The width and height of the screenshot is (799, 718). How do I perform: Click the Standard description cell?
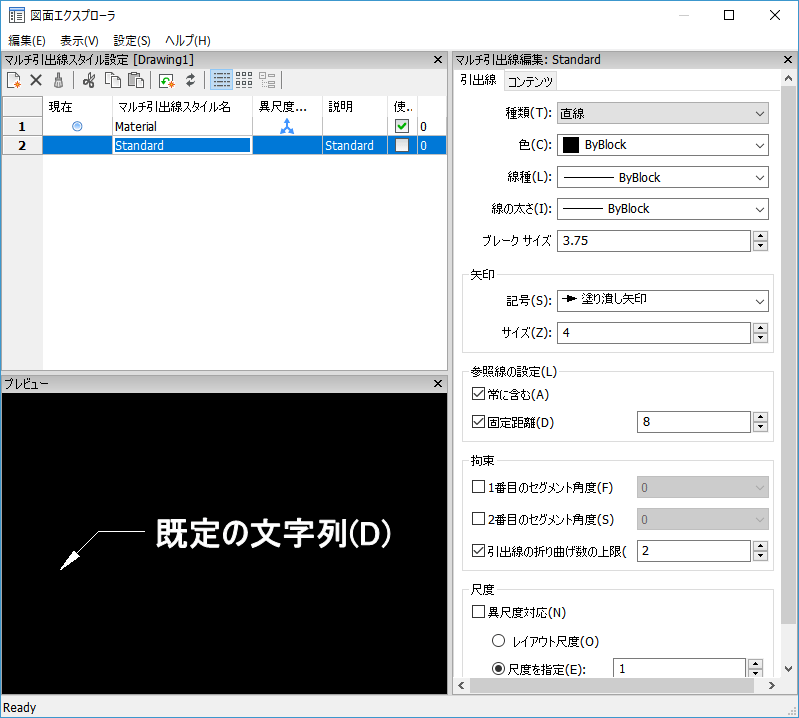355,145
